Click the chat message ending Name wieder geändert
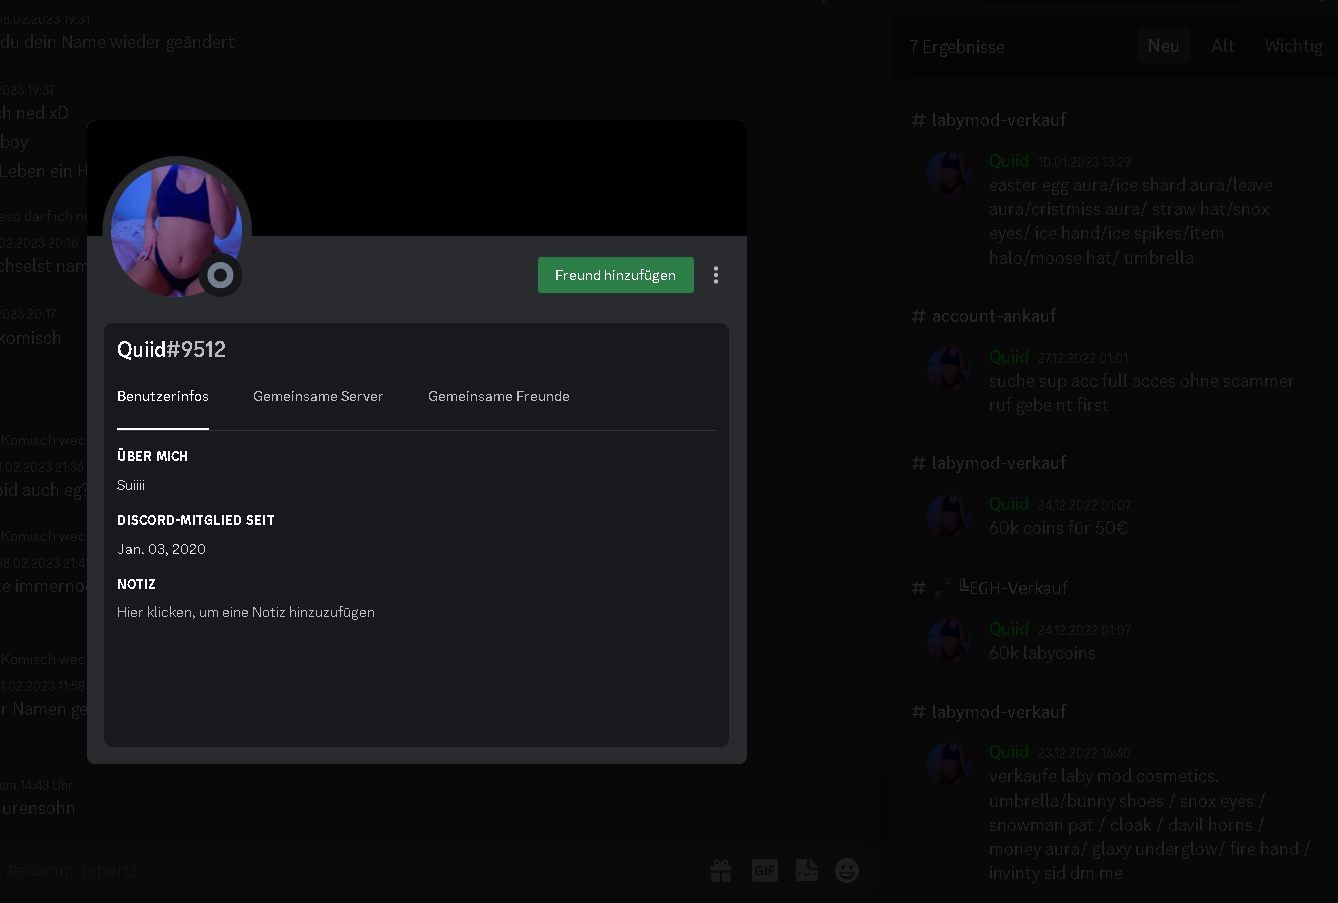This screenshot has height=903, width=1338. pyautogui.click(x=117, y=42)
